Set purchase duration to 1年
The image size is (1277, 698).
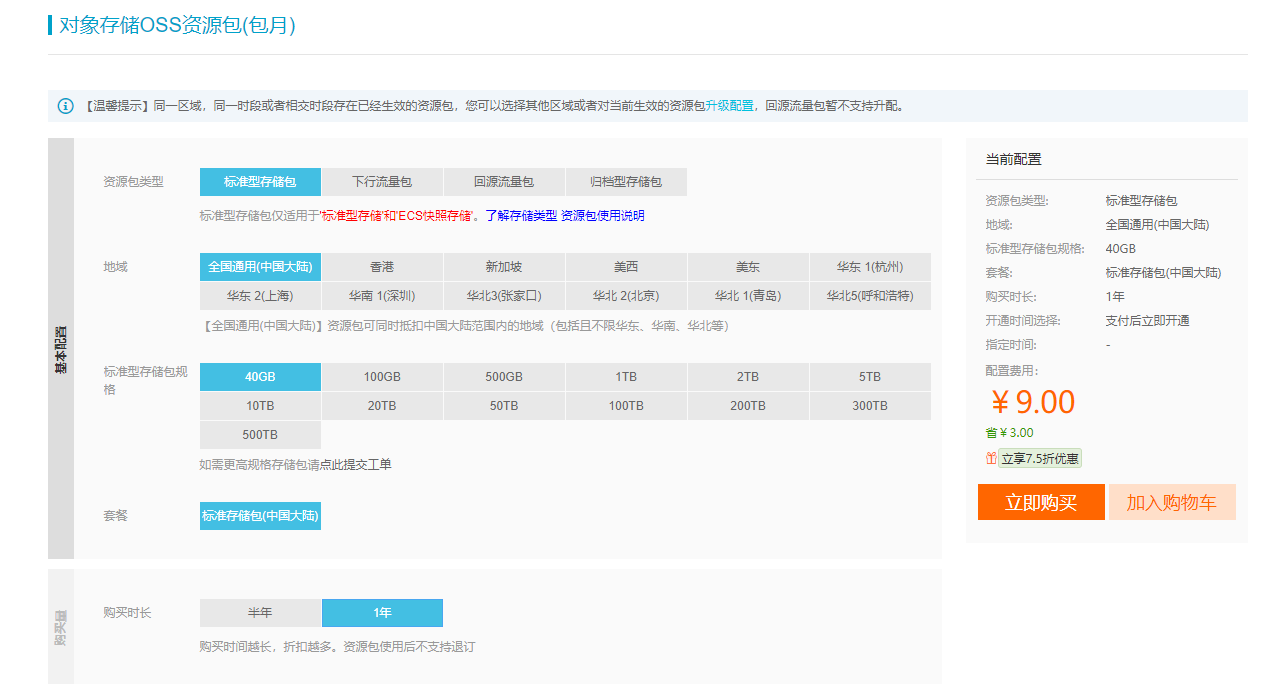[x=382, y=613]
